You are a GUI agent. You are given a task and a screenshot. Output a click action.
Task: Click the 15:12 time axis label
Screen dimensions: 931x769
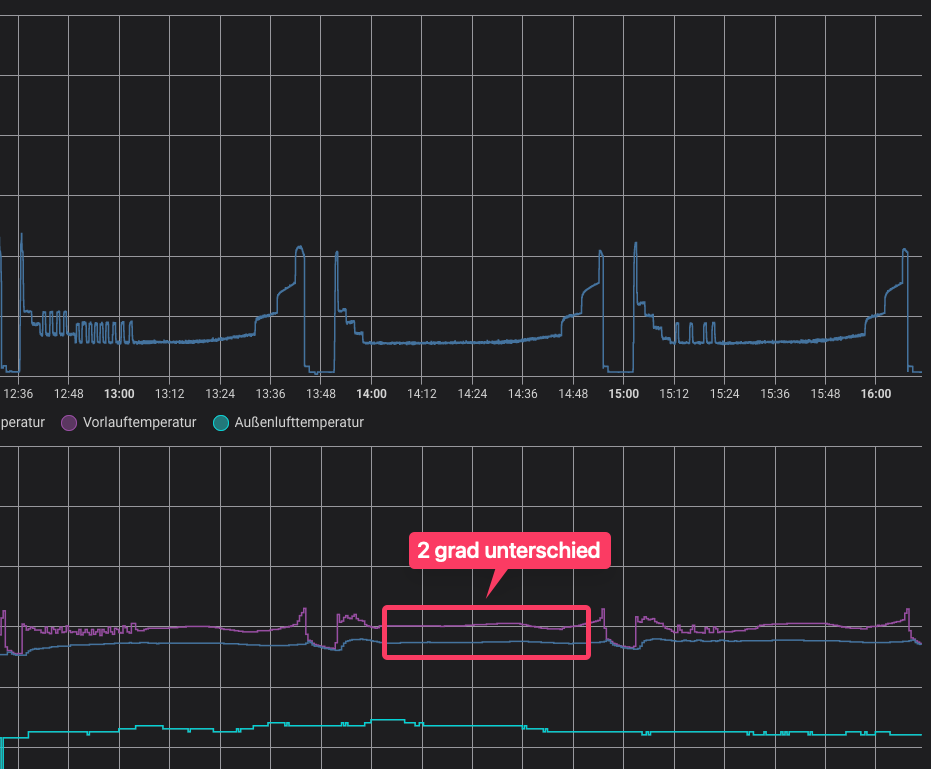(674, 394)
